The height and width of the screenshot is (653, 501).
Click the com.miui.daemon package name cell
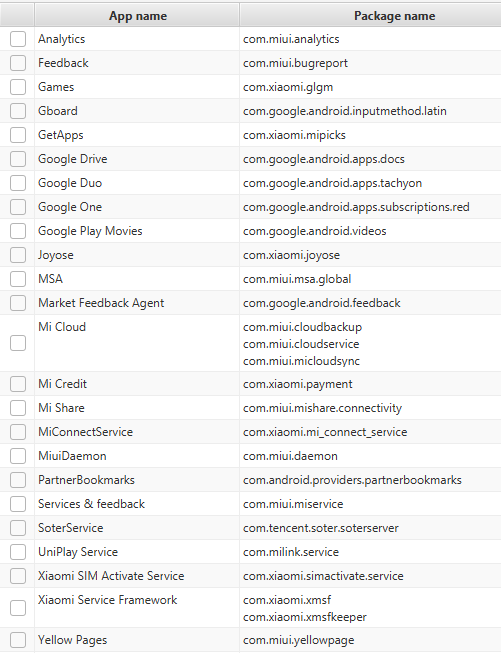pyautogui.click(x=370, y=456)
